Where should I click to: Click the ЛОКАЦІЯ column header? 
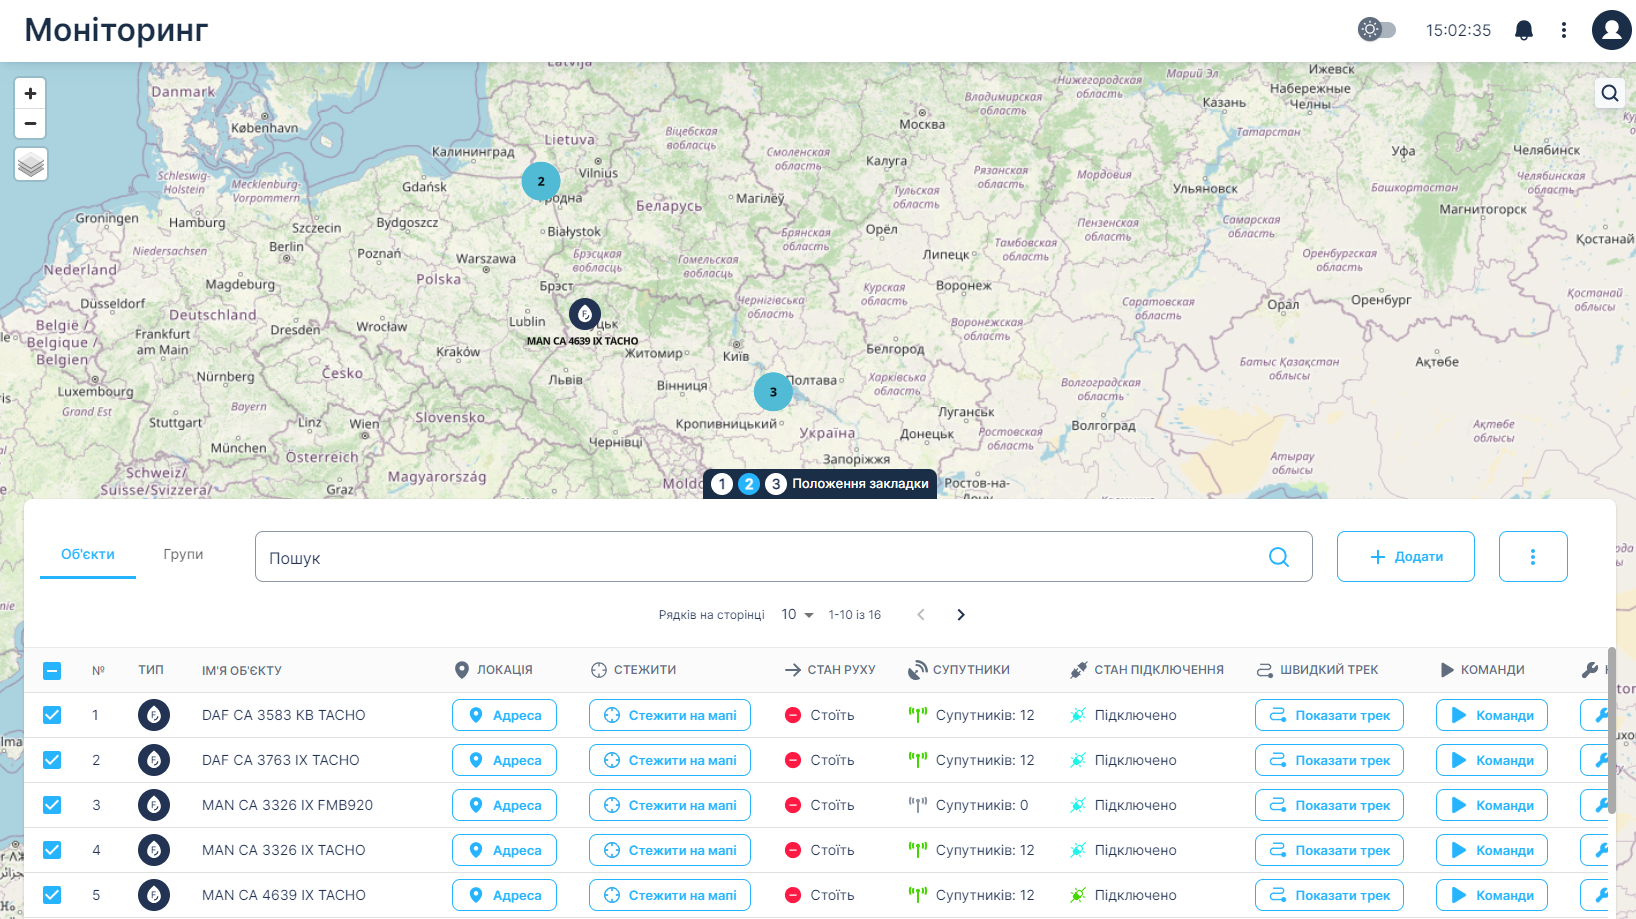(x=493, y=670)
